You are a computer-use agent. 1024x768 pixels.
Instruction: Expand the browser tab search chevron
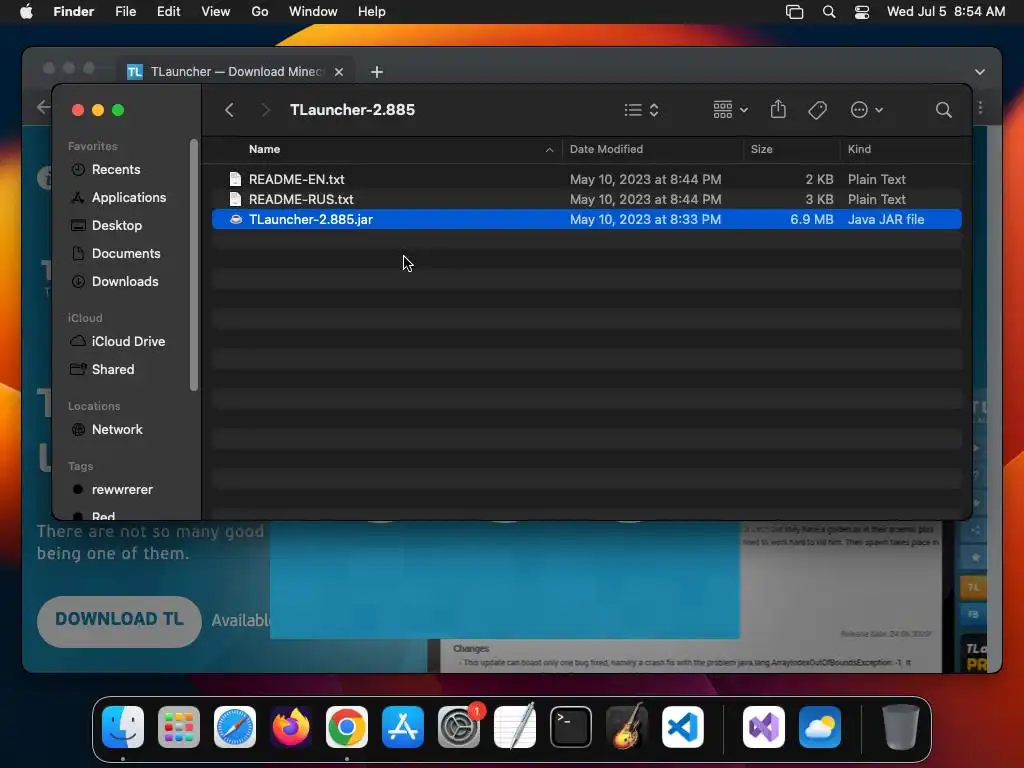tap(980, 72)
